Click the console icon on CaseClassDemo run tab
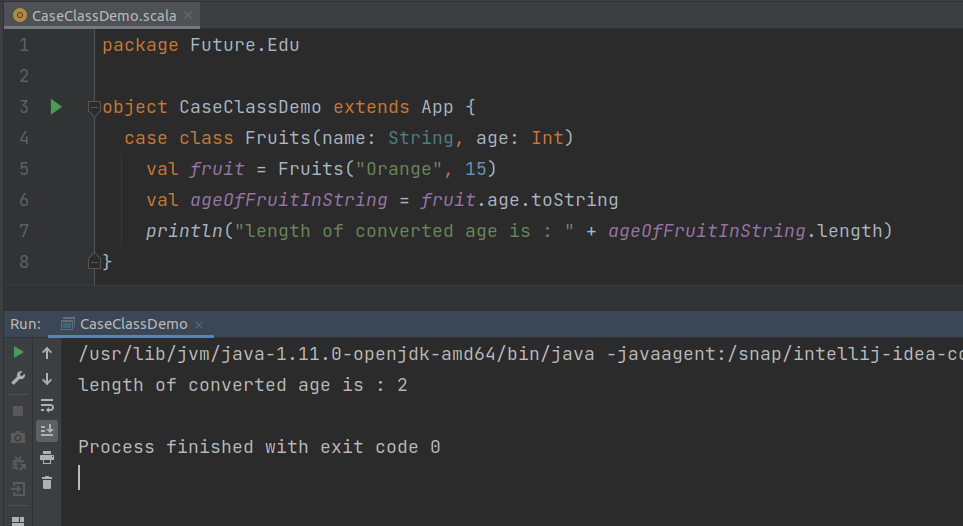This screenshot has width=963, height=526. click(67, 324)
